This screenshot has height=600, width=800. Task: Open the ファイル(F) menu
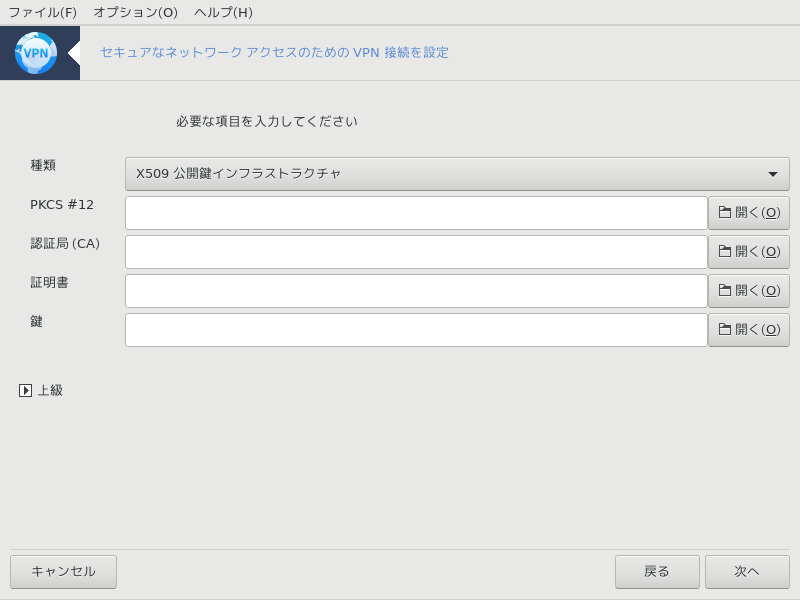coord(42,12)
